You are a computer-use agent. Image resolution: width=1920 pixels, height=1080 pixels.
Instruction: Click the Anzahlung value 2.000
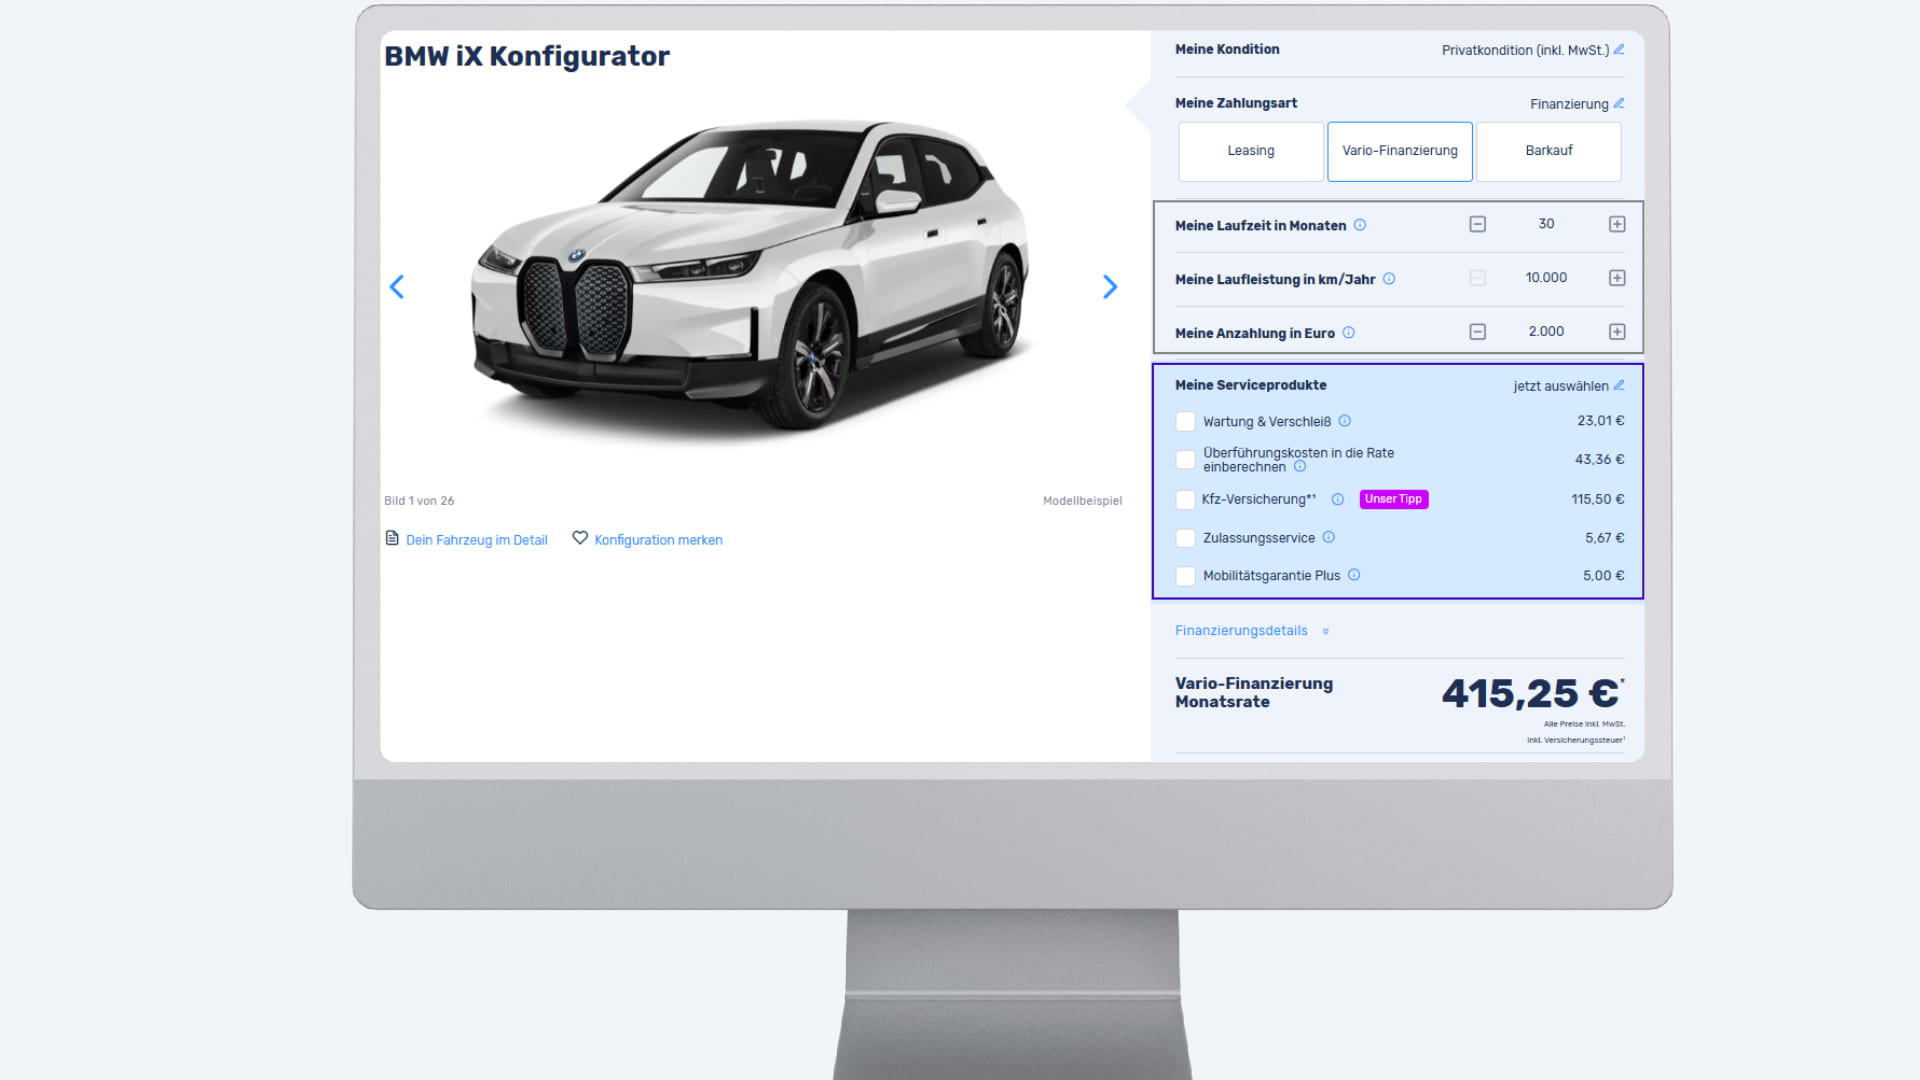(1546, 332)
